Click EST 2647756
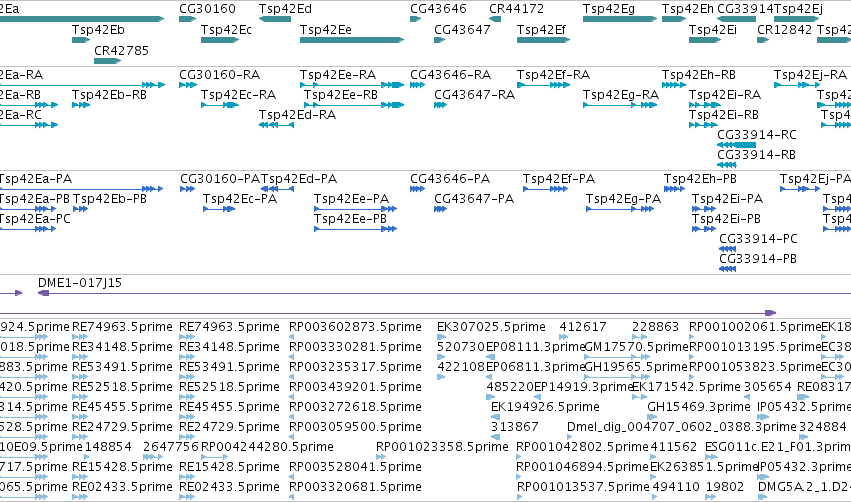Screen dimensions: 851x502 click(170, 447)
